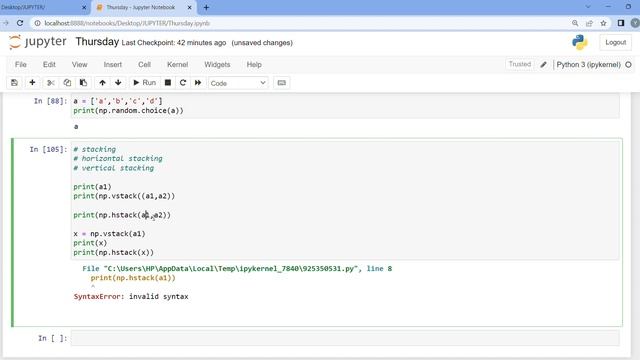Screen dimensions: 640x360
Task: Run the current cell
Action: 144,83
